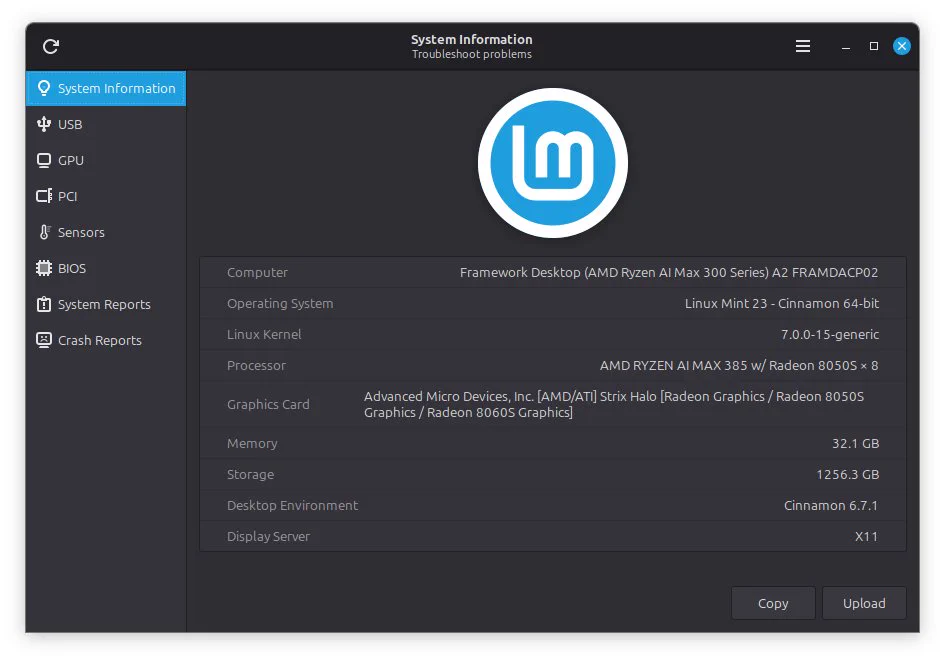Viewport: 945px width, 661px height.
Task: Click the Sensors thermometer icon
Action: coord(45,232)
